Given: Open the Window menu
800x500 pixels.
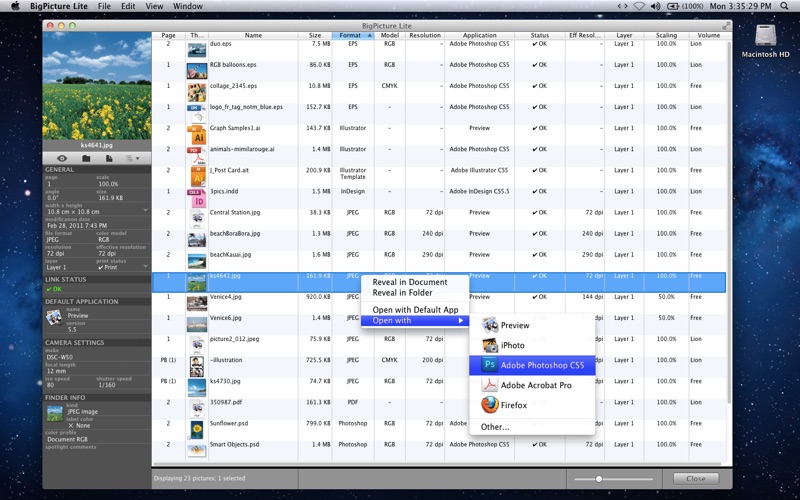Looking at the screenshot, I should click(187, 6).
